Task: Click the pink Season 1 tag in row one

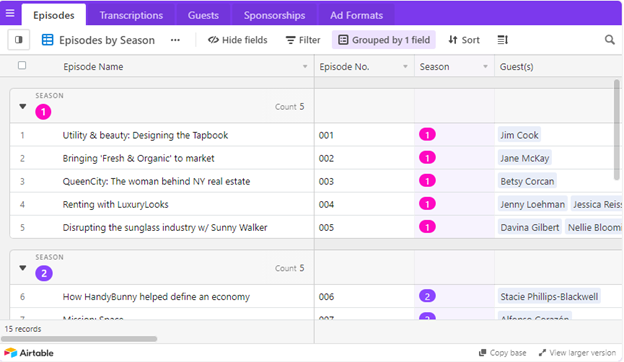Action: pyautogui.click(x=427, y=135)
